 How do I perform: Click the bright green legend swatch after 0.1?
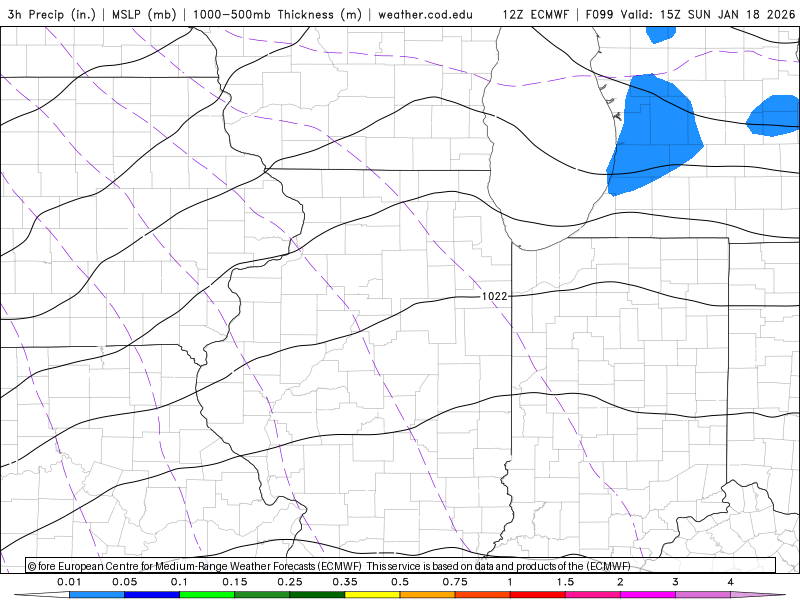(207, 595)
